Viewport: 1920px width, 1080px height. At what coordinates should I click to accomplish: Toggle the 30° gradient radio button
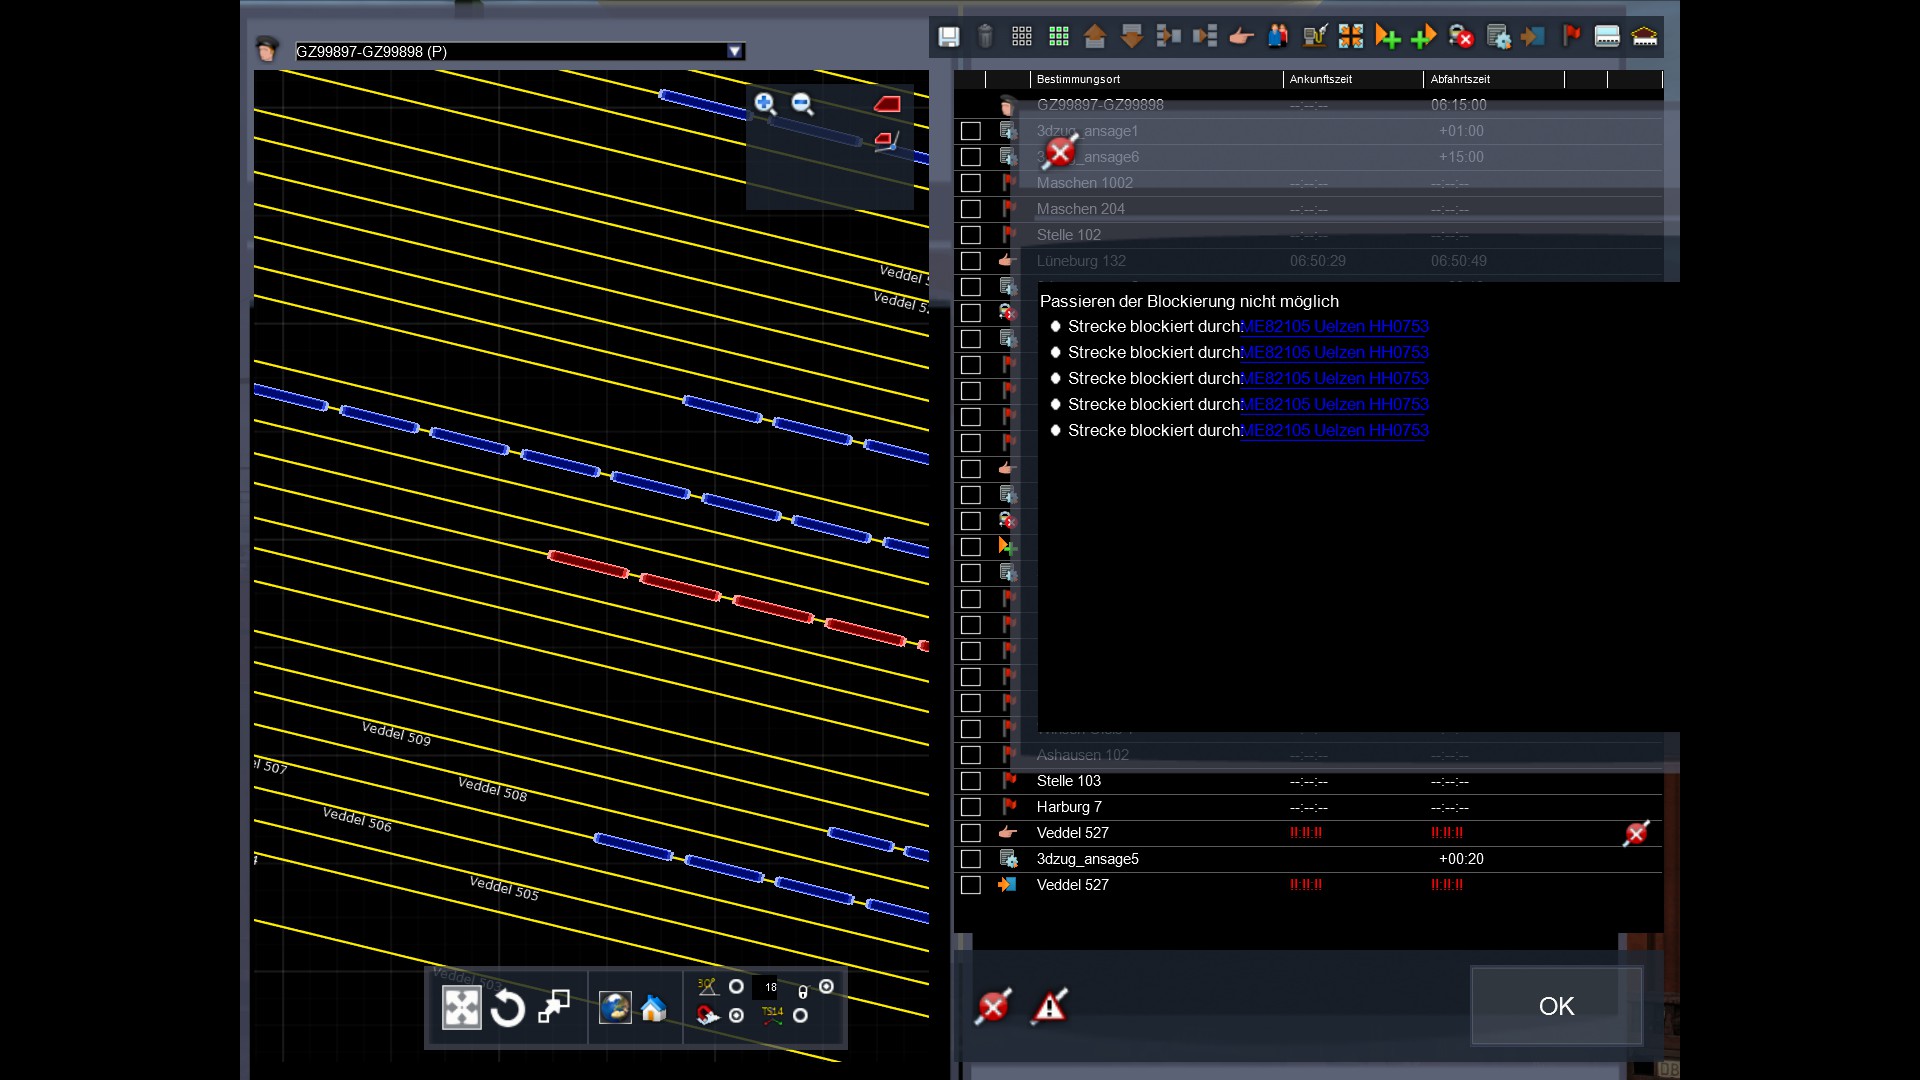point(736,987)
